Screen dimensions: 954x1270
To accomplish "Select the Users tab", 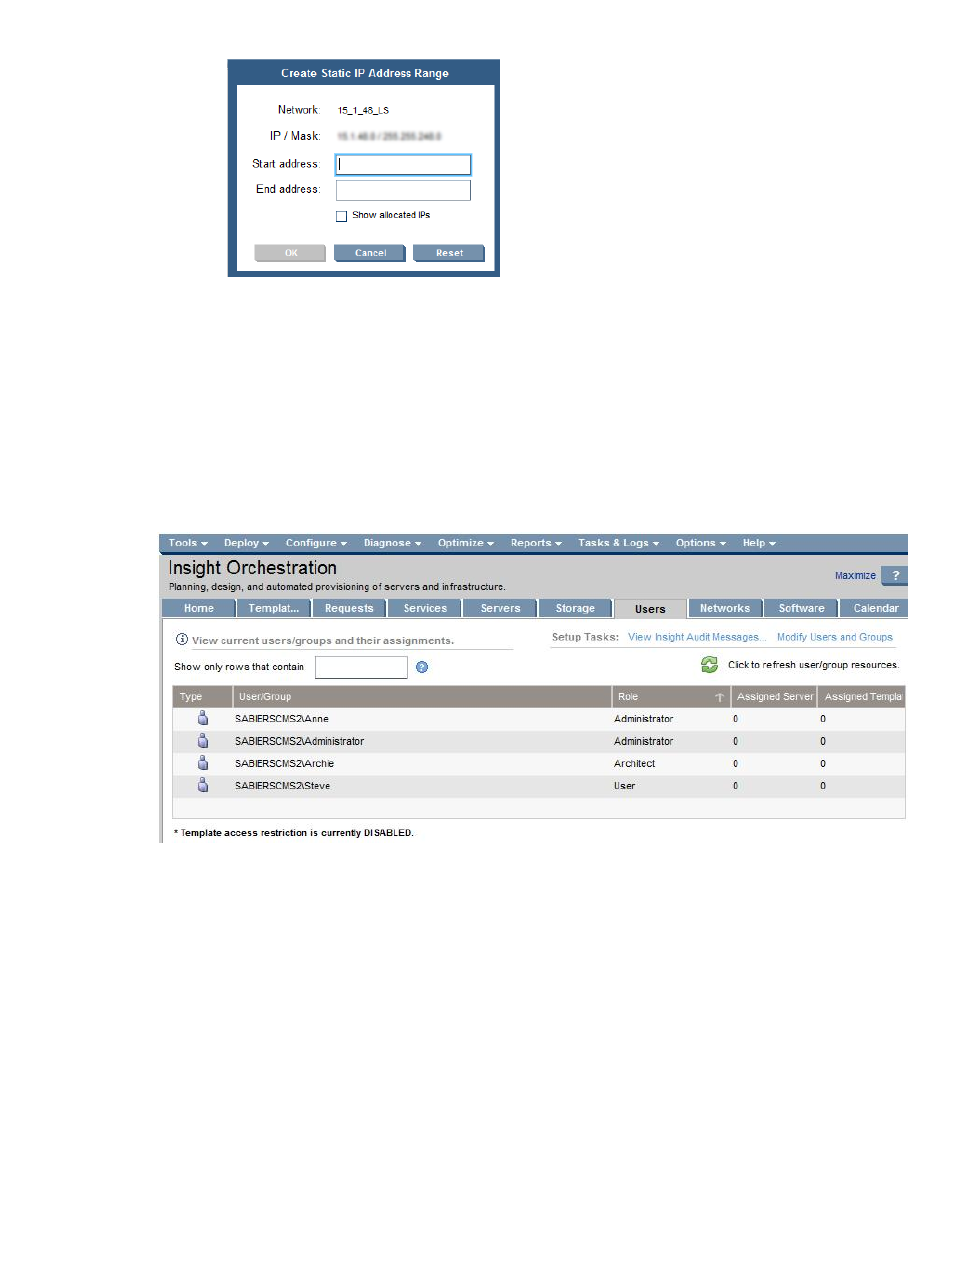I will [x=650, y=609].
